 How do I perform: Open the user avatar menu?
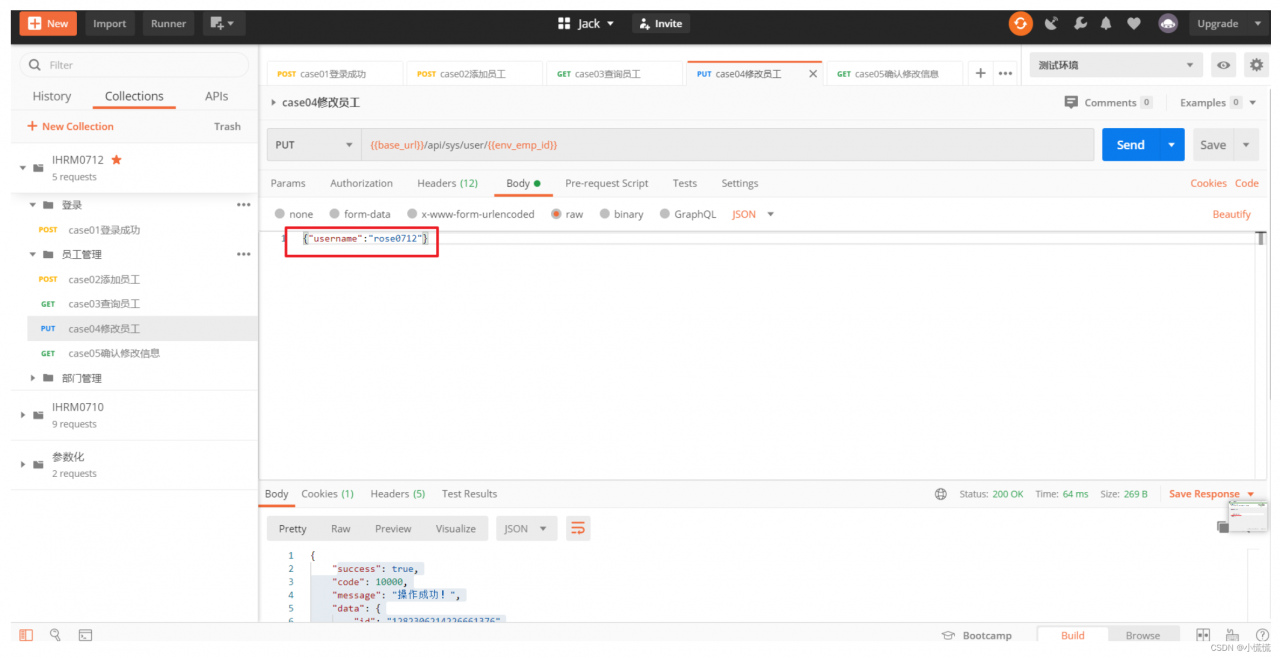(x=1167, y=24)
